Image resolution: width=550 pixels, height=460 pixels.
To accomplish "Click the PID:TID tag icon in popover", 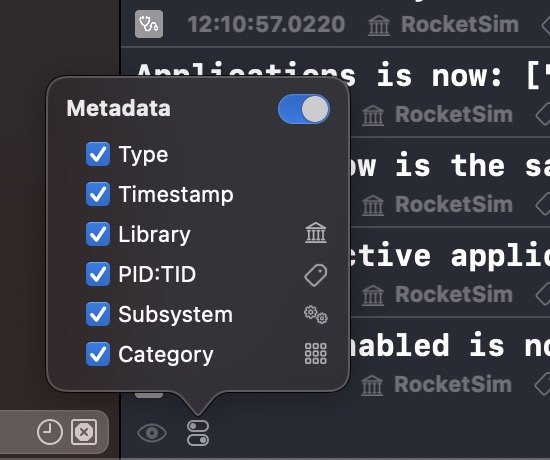I will point(316,275).
